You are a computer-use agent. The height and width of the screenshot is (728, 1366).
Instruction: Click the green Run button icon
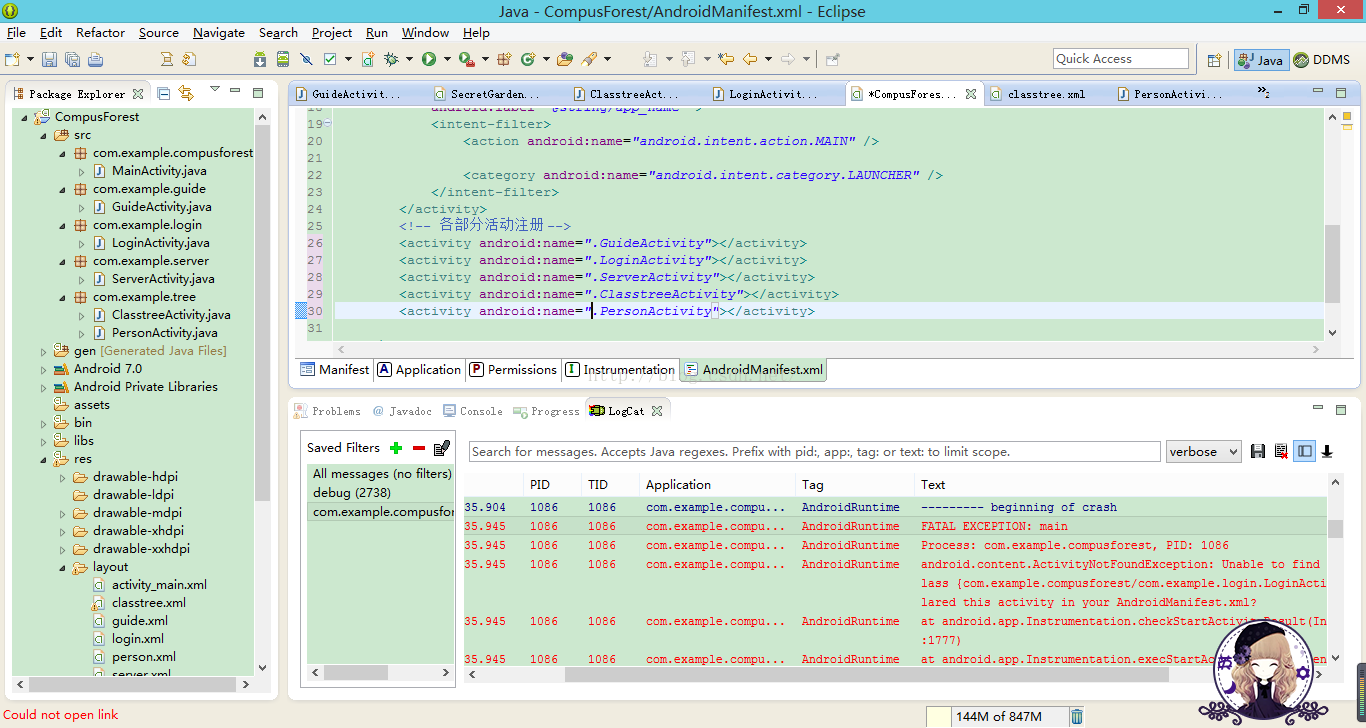429,60
